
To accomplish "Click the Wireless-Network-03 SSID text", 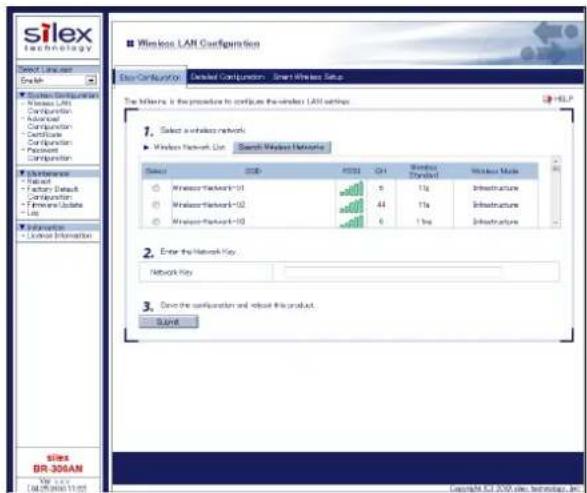I will coord(209,222).
